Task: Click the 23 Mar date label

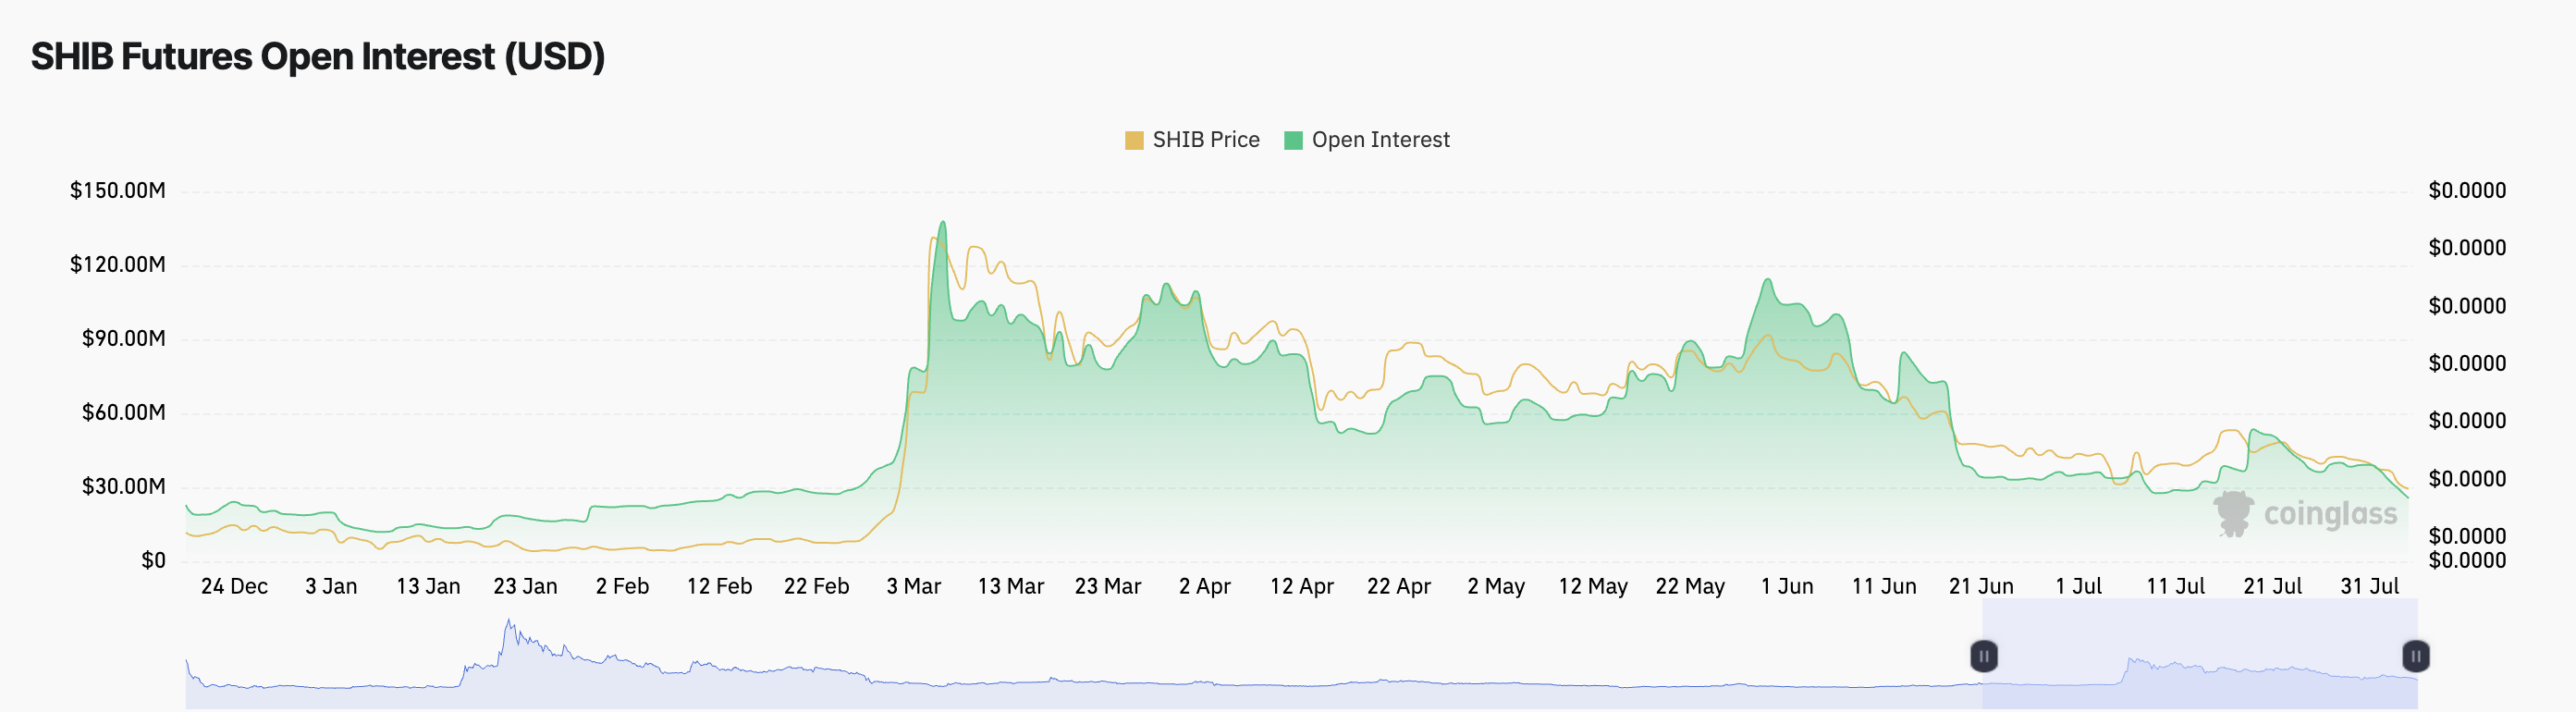Action: pos(1107,586)
